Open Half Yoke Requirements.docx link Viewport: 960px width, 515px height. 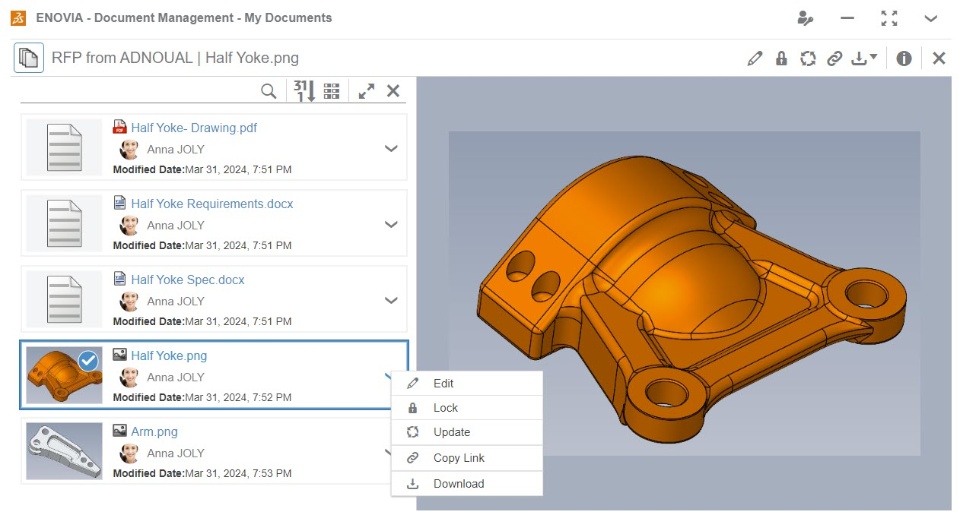(212, 203)
